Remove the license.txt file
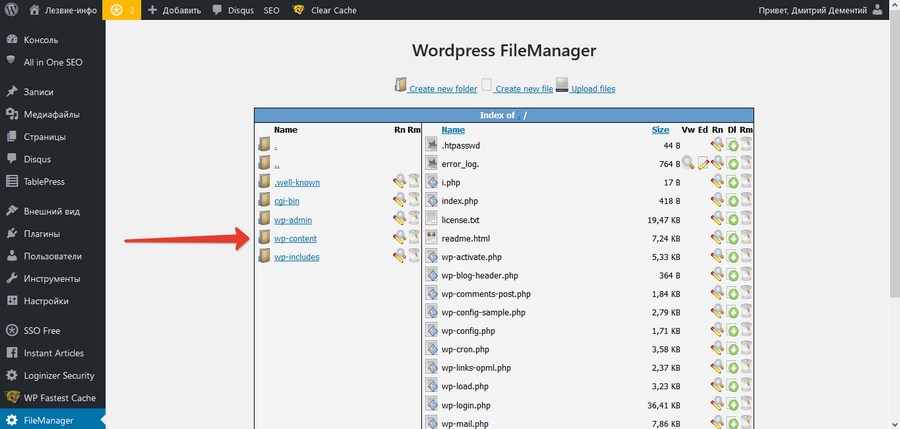Screen dimensions: 900x429 point(746,220)
